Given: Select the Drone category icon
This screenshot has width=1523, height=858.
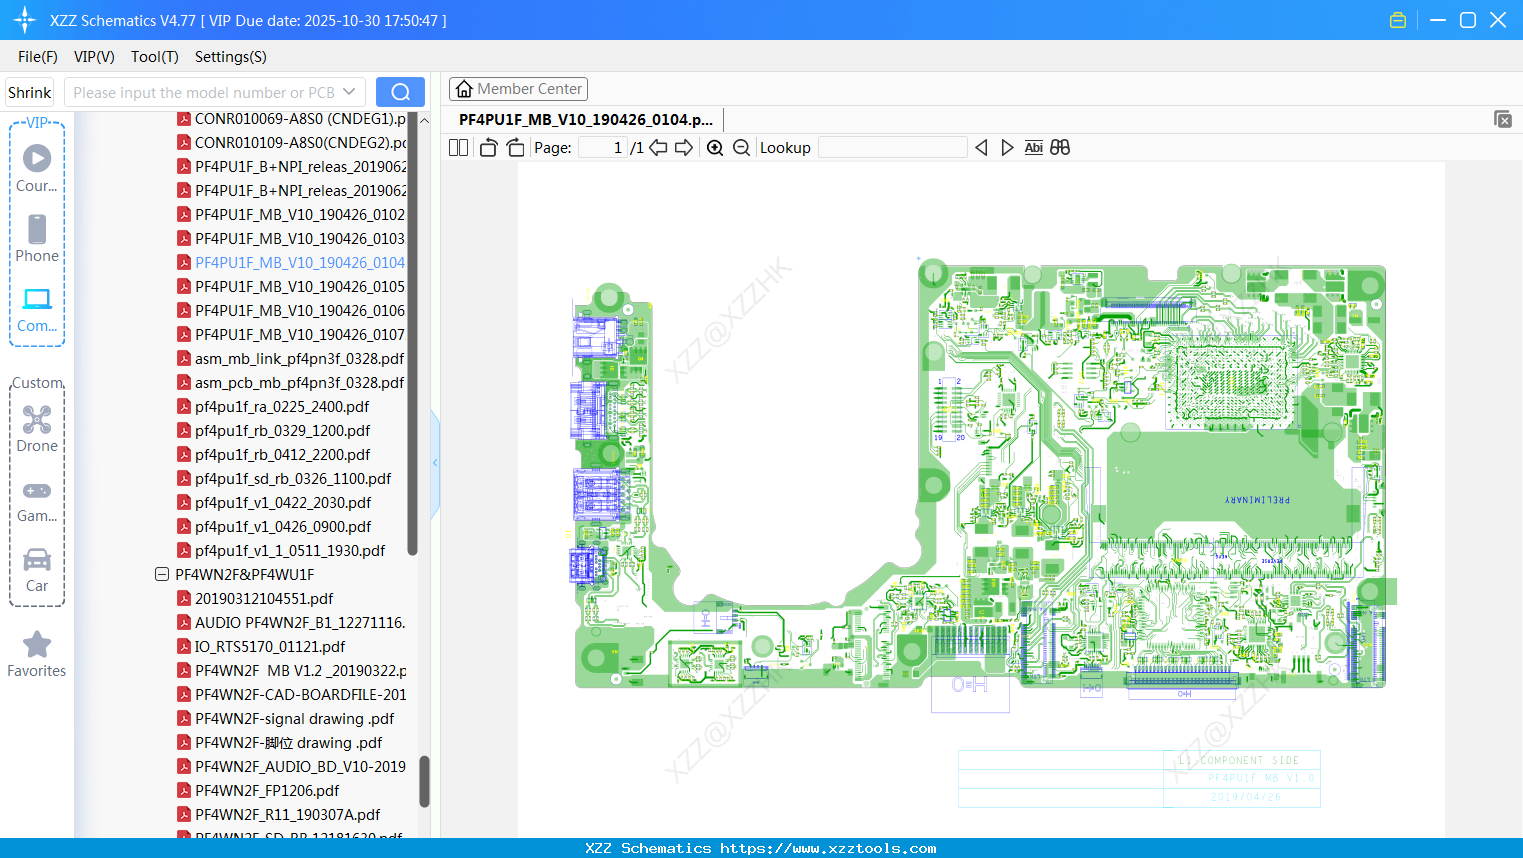Looking at the screenshot, I should (37, 428).
